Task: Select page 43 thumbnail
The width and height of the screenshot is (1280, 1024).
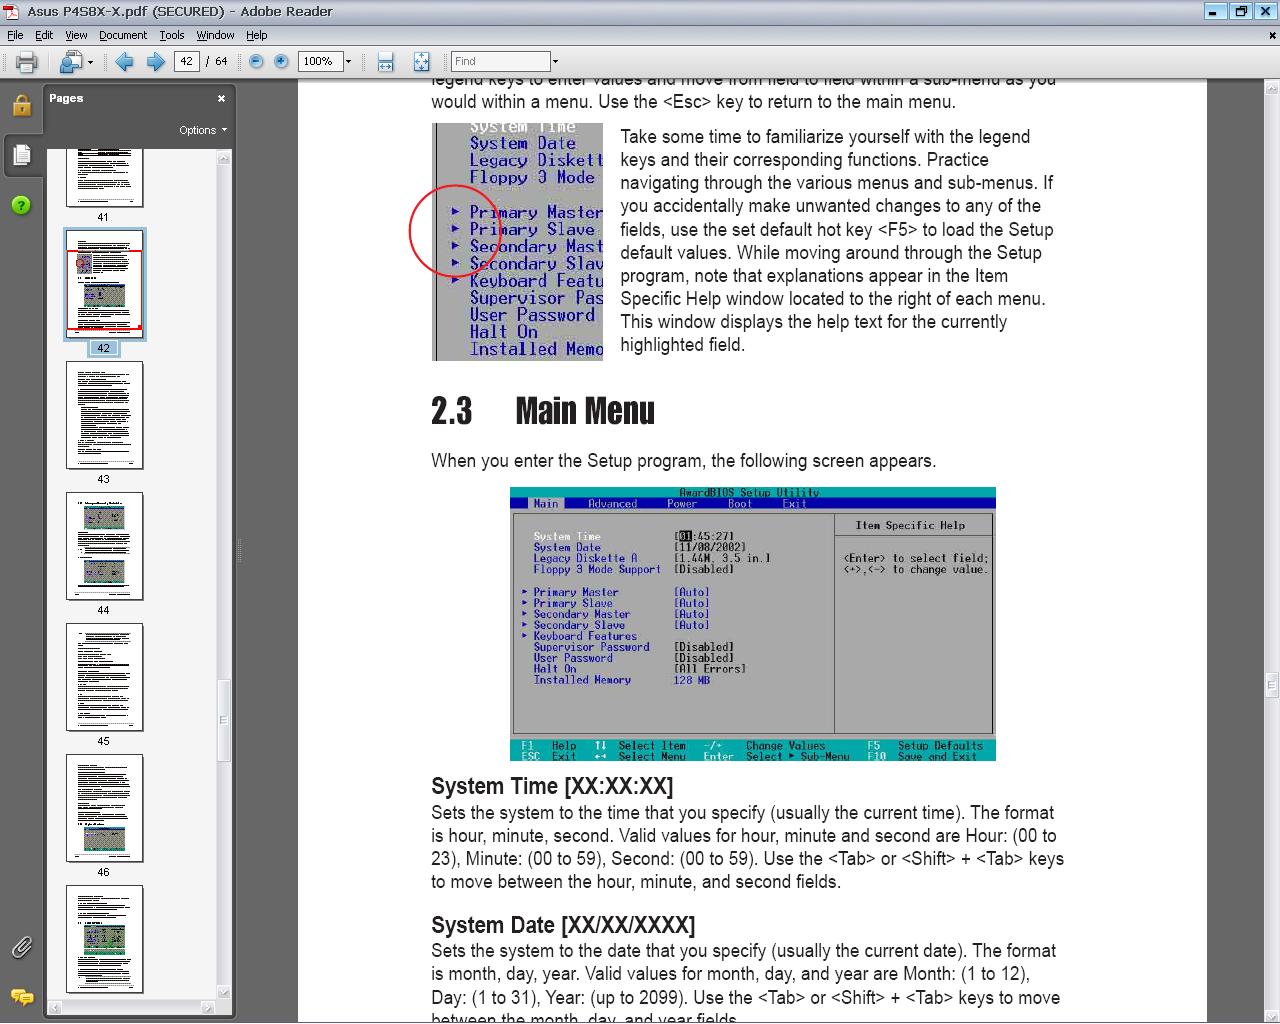Action: [x=104, y=415]
